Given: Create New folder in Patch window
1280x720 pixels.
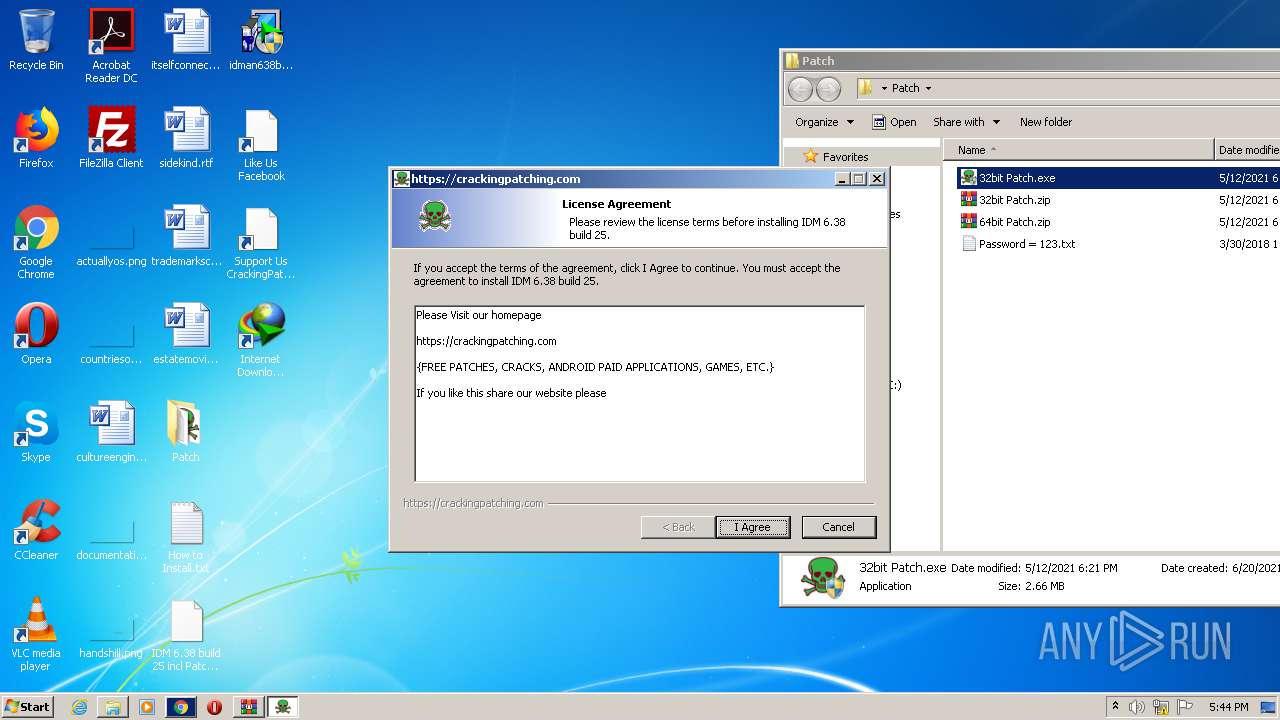Looking at the screenshot, I should point(1046,122).
